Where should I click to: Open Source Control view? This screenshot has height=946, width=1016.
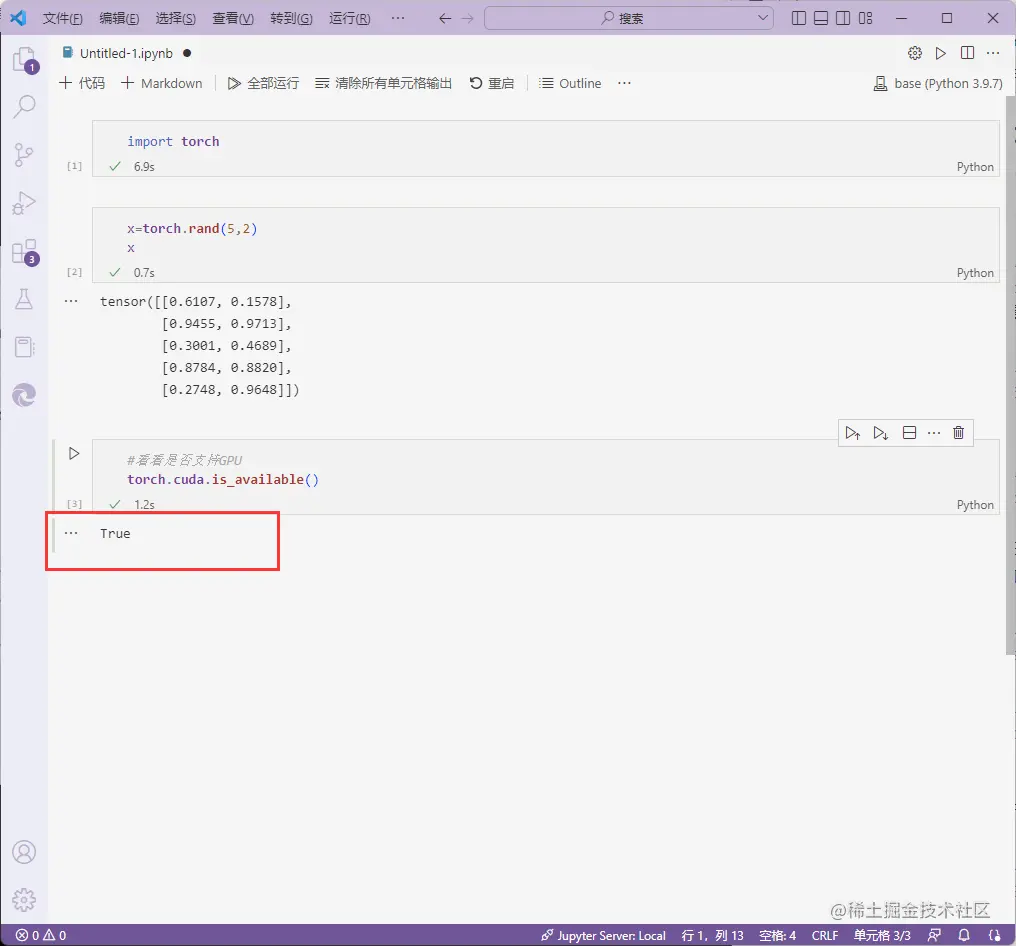(24, 155)
